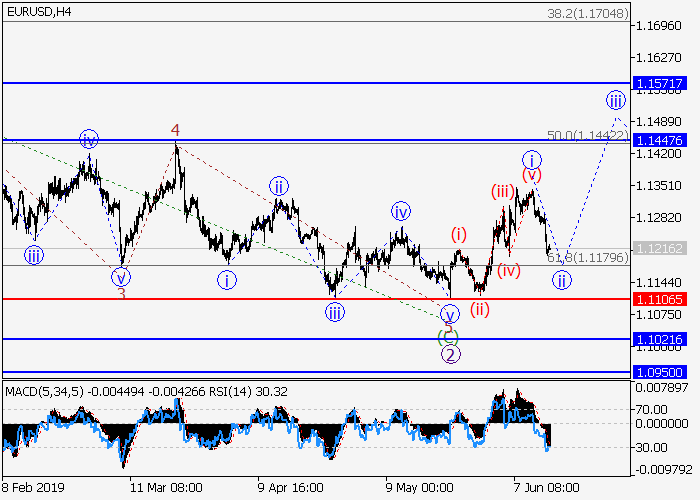Click the EURUSD,H4 chart title
The width and height of the screenshot is (700, 500).
pyautogui.click(x=37, y=10)
